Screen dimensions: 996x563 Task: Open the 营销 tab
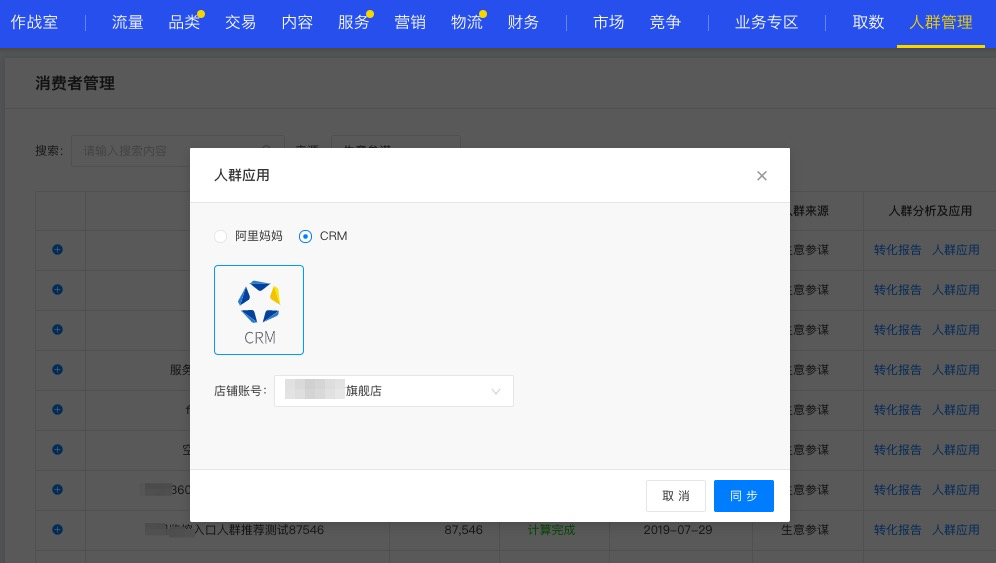[410, 22]
